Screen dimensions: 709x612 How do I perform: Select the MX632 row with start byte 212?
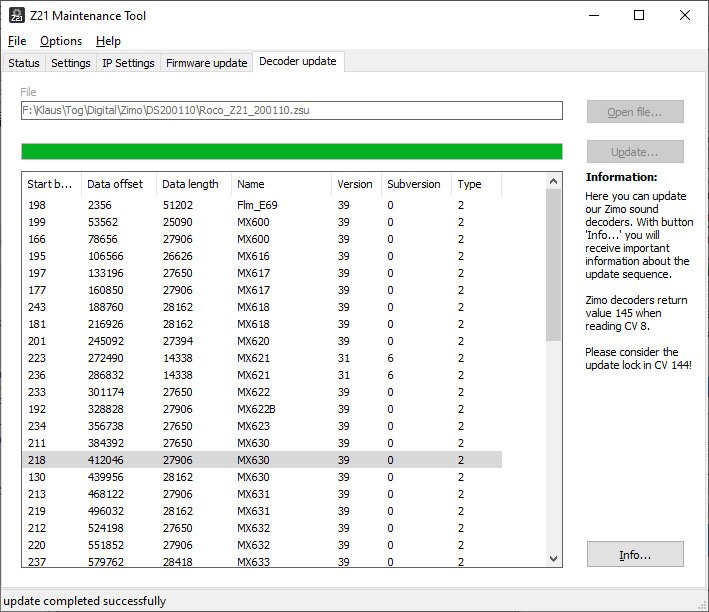click(x=262, y=528)
